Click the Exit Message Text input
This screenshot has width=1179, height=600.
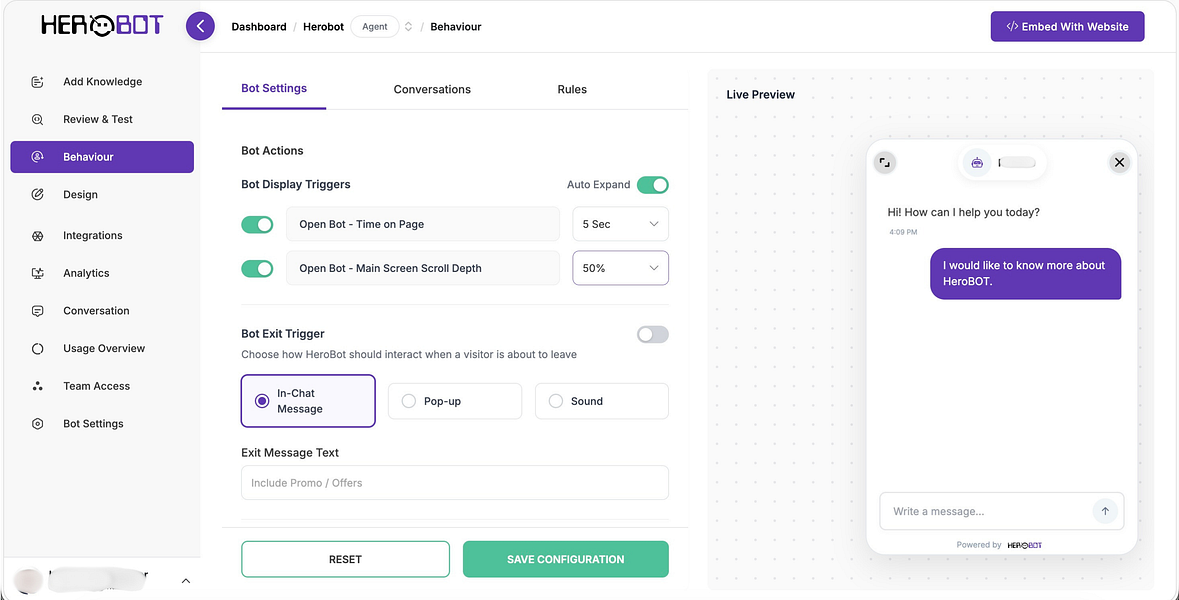[455, 483]
